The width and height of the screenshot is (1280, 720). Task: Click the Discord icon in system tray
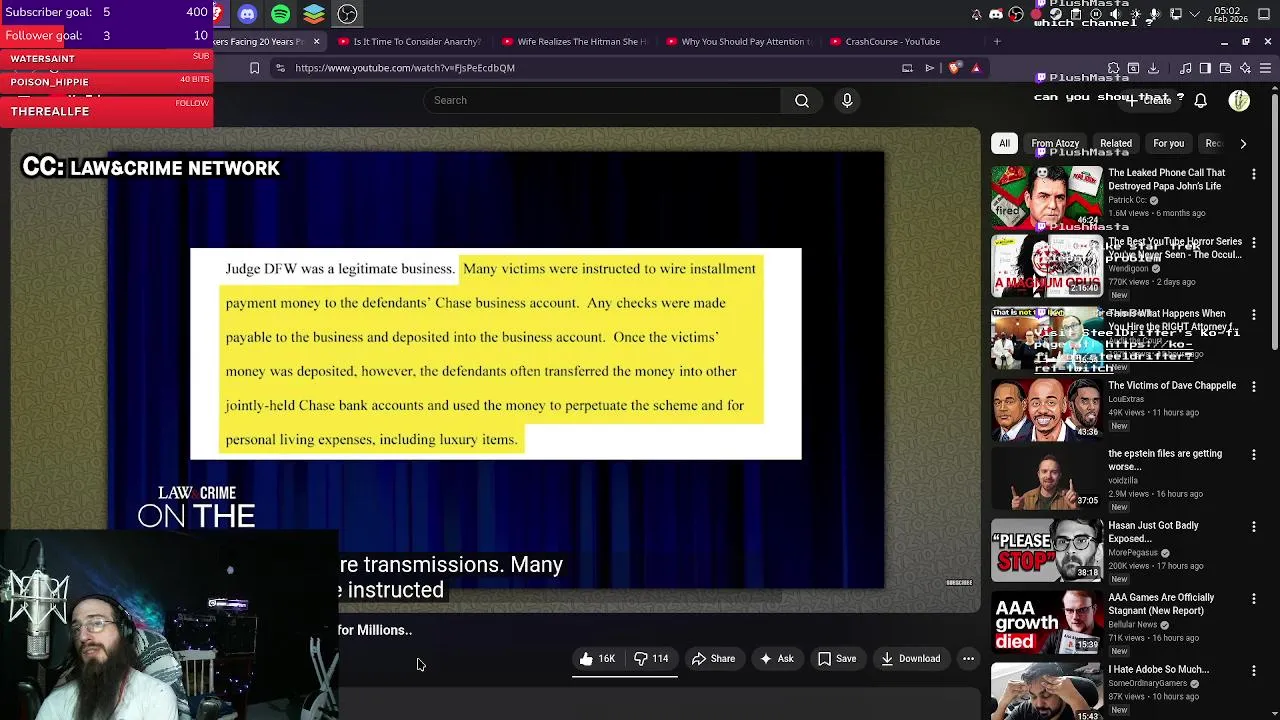pyautogui.click(x=996, y=14)
